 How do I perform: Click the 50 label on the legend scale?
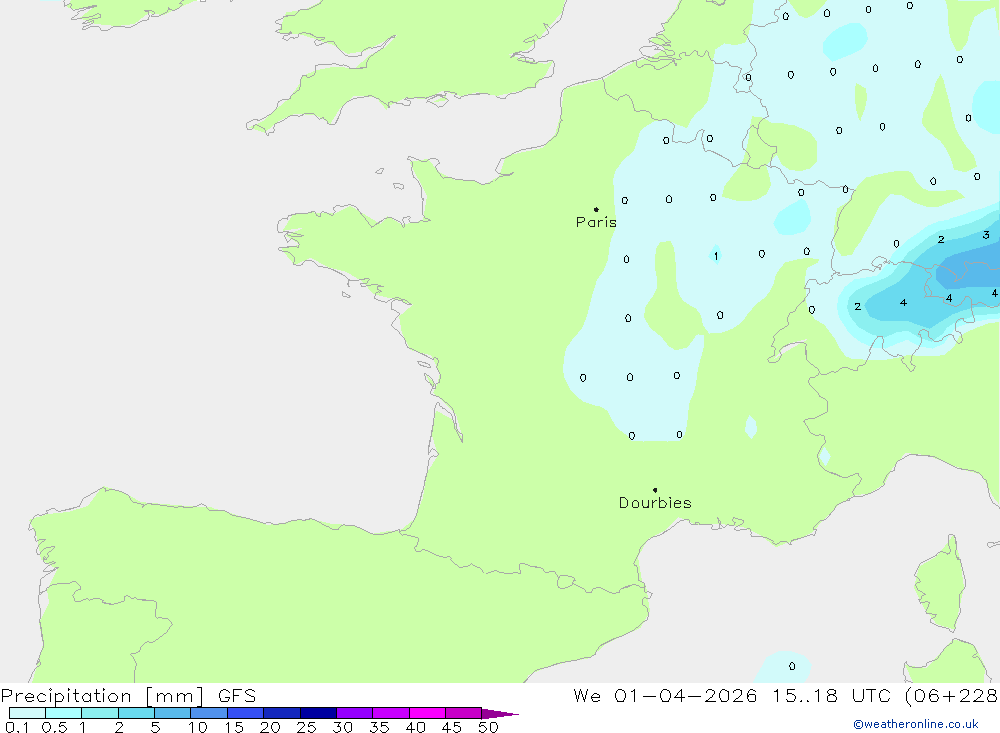pos(488,727)
